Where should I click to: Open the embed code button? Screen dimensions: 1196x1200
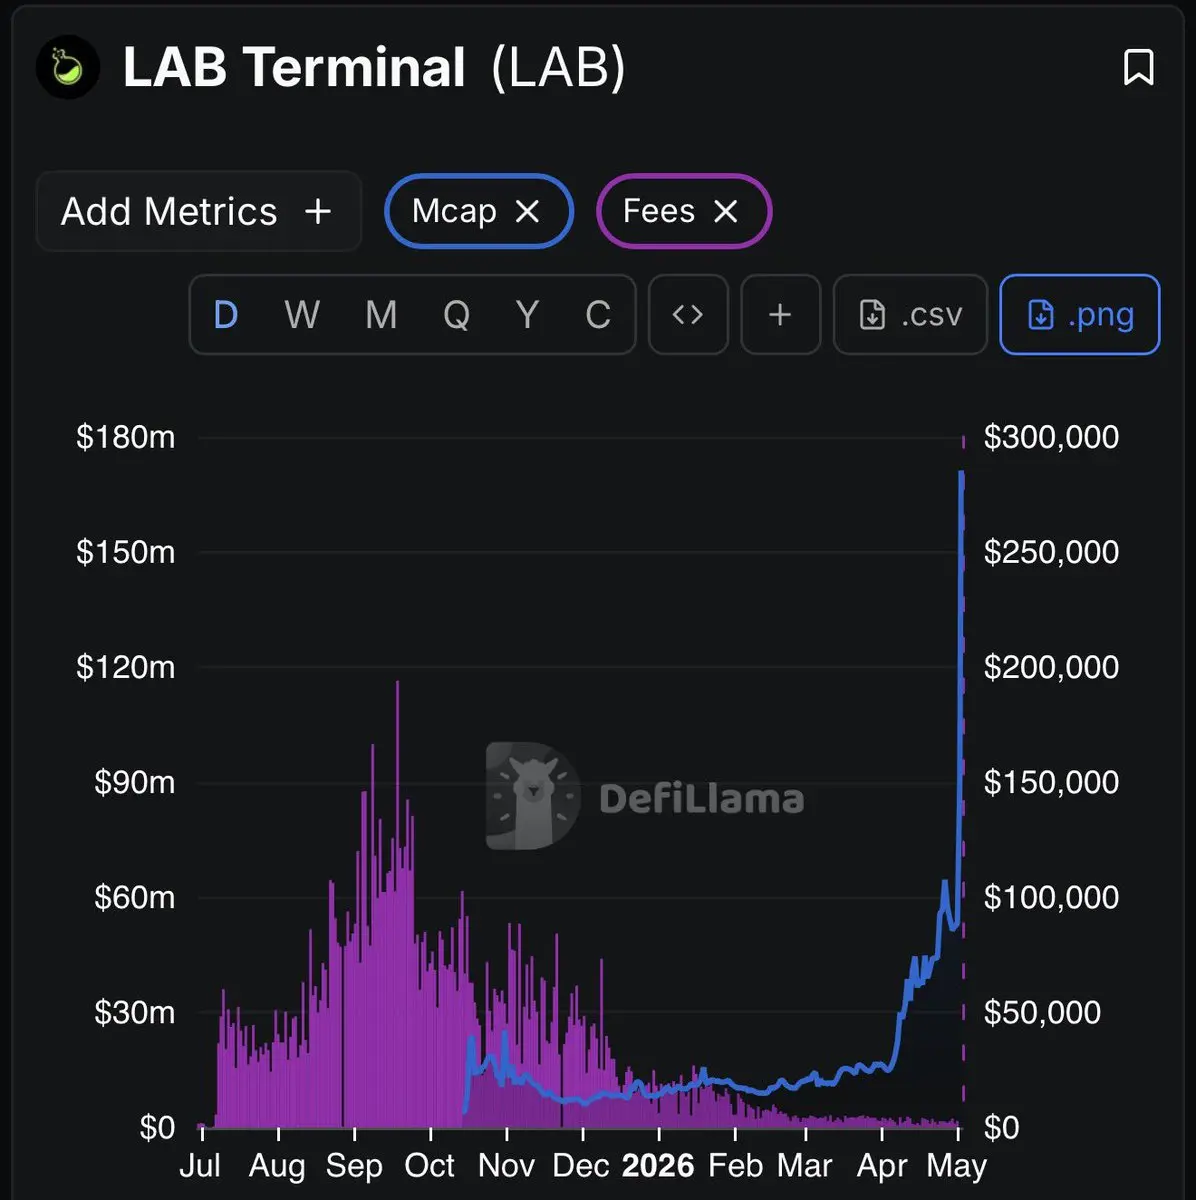[688, 315]
